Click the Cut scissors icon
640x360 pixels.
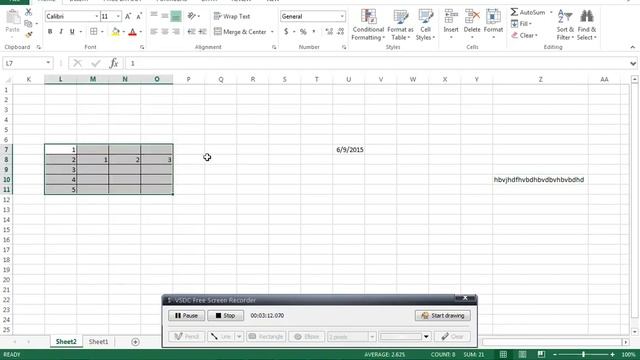click(28, 12)
